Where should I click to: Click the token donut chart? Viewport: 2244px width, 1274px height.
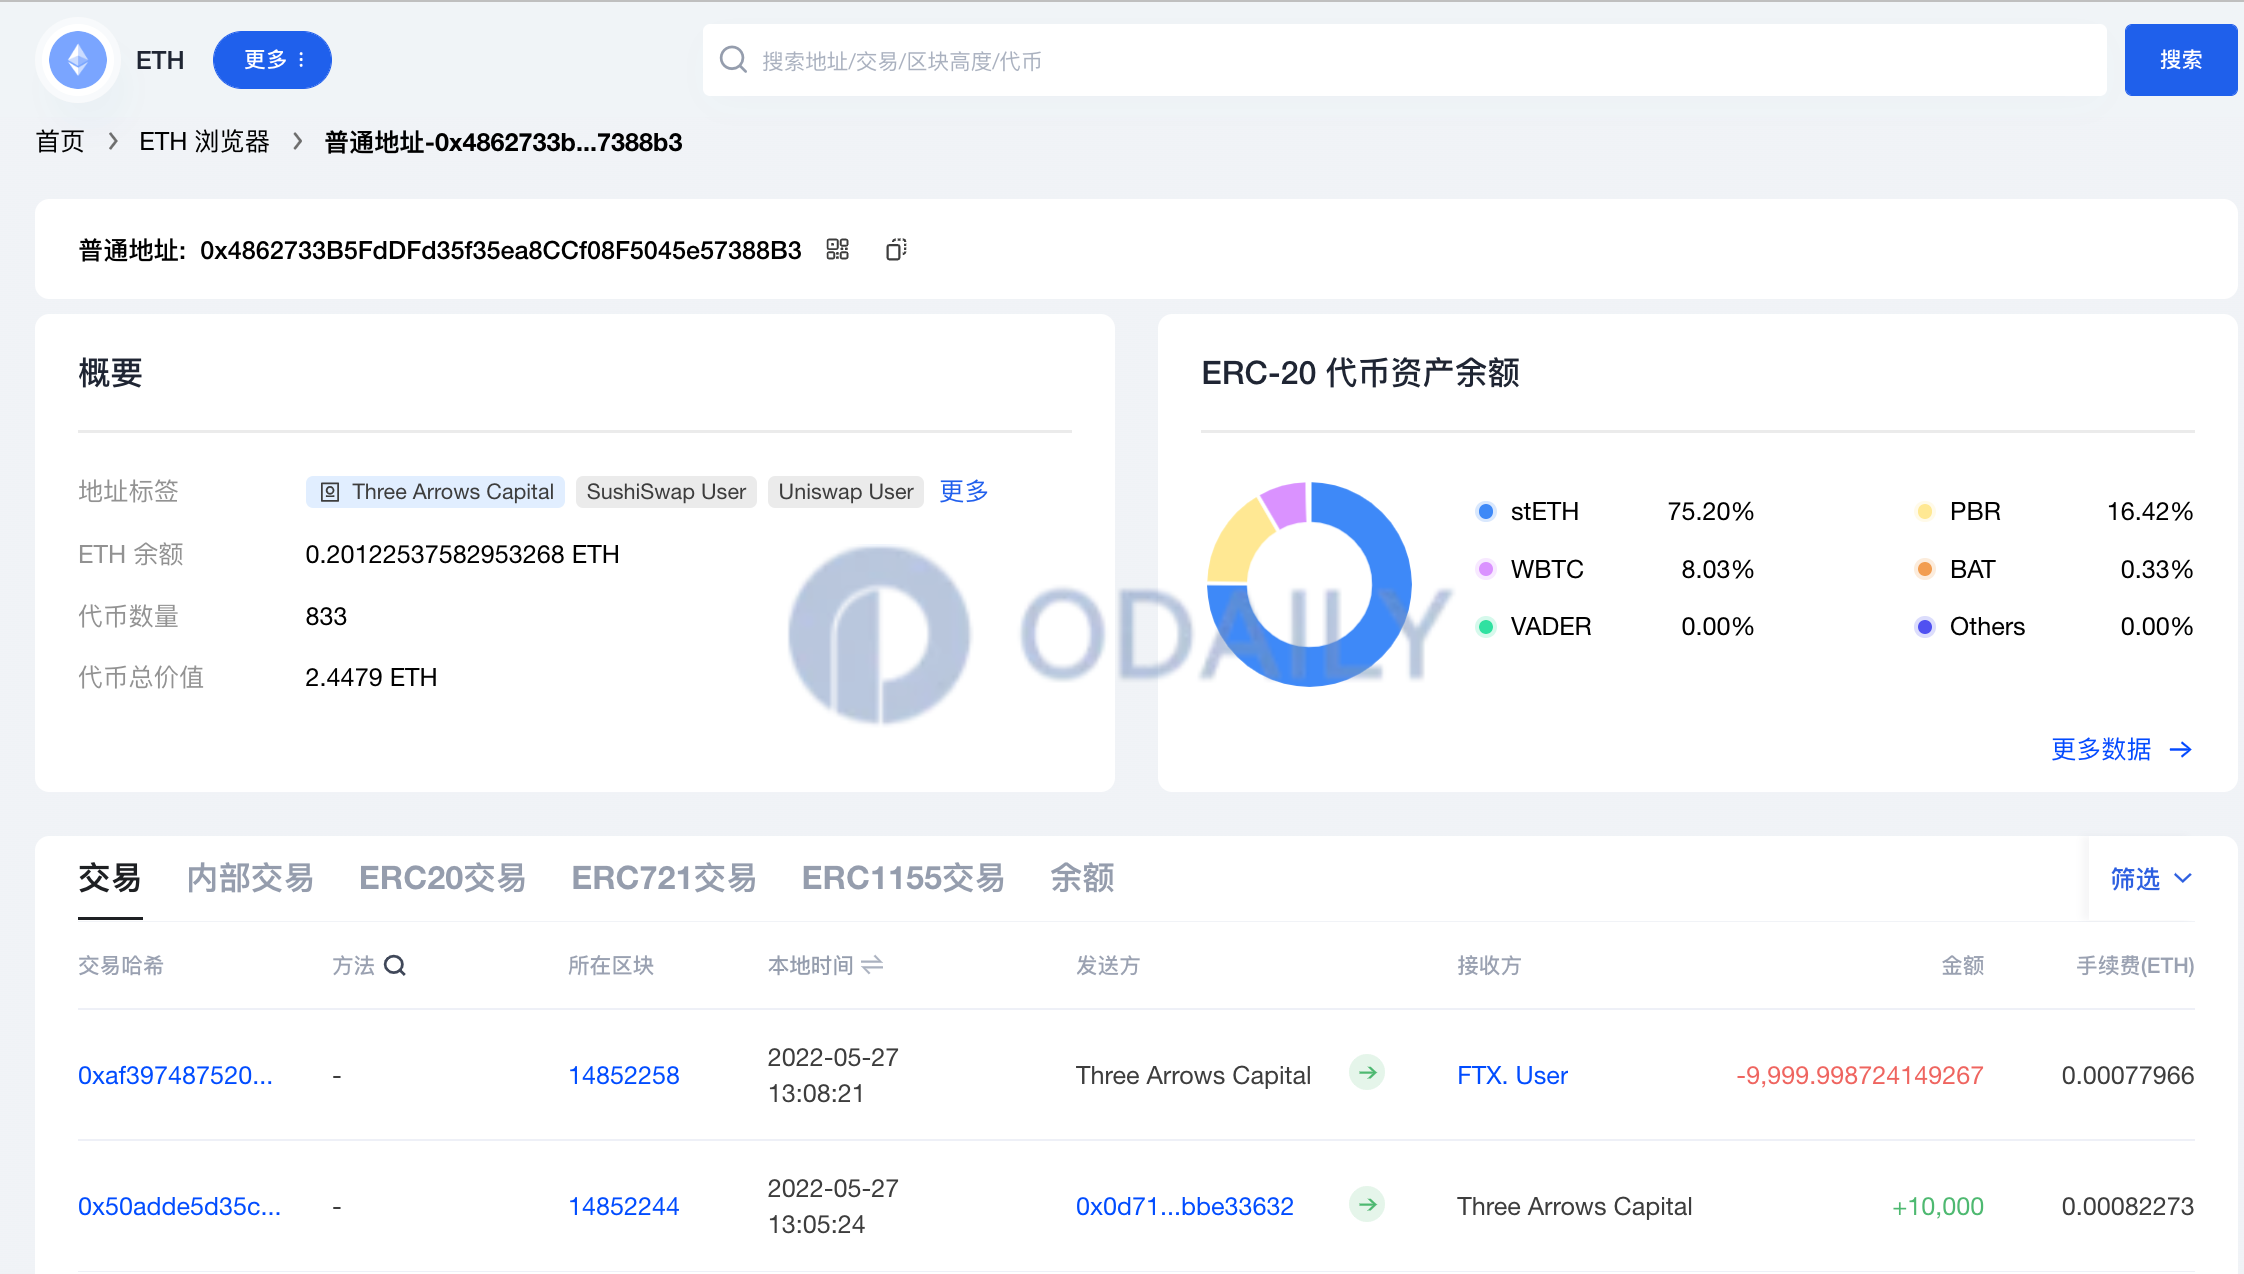[x=1309, y=584]
